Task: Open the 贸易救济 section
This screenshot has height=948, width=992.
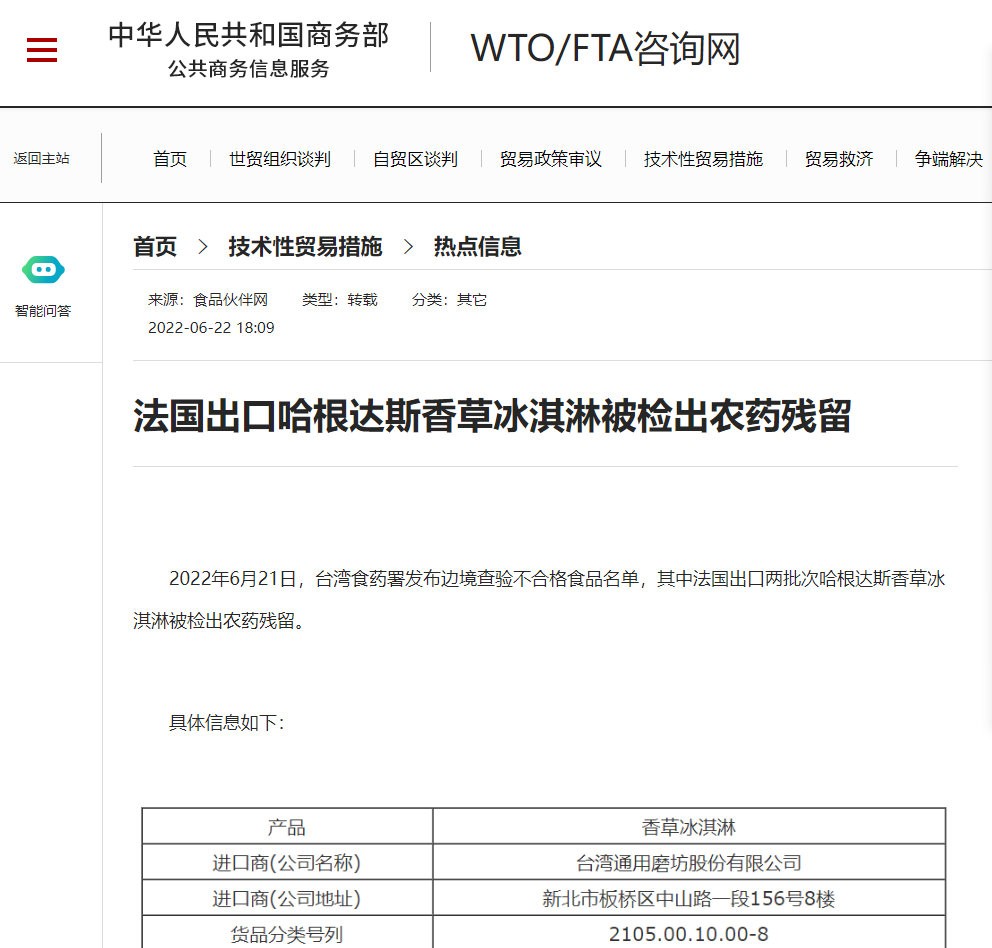Action: click(x=838, y=159)
